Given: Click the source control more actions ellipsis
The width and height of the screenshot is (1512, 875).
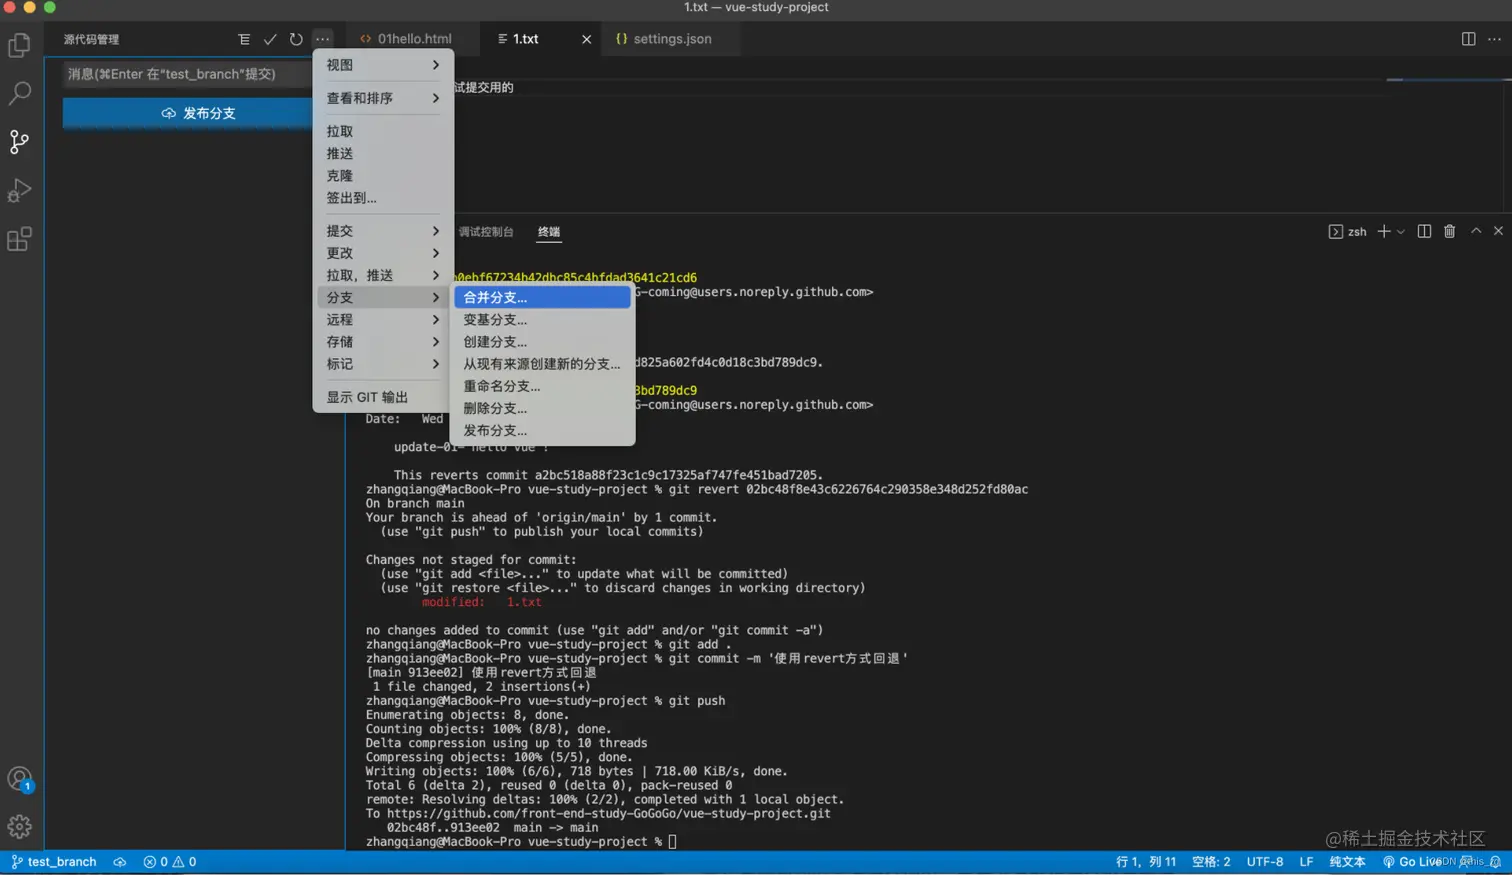Looking at the screenshot, I should 322,39.
